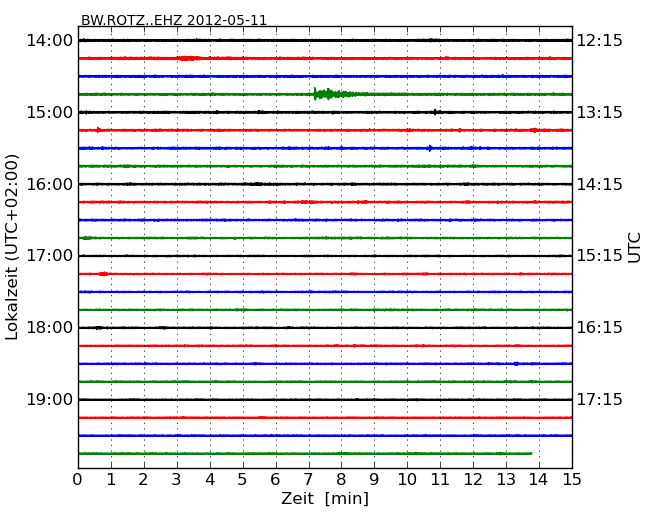This screenshot has width=650, height=520.
Task: Click the 16:00 local time label
Action: (x=49, y=184)
